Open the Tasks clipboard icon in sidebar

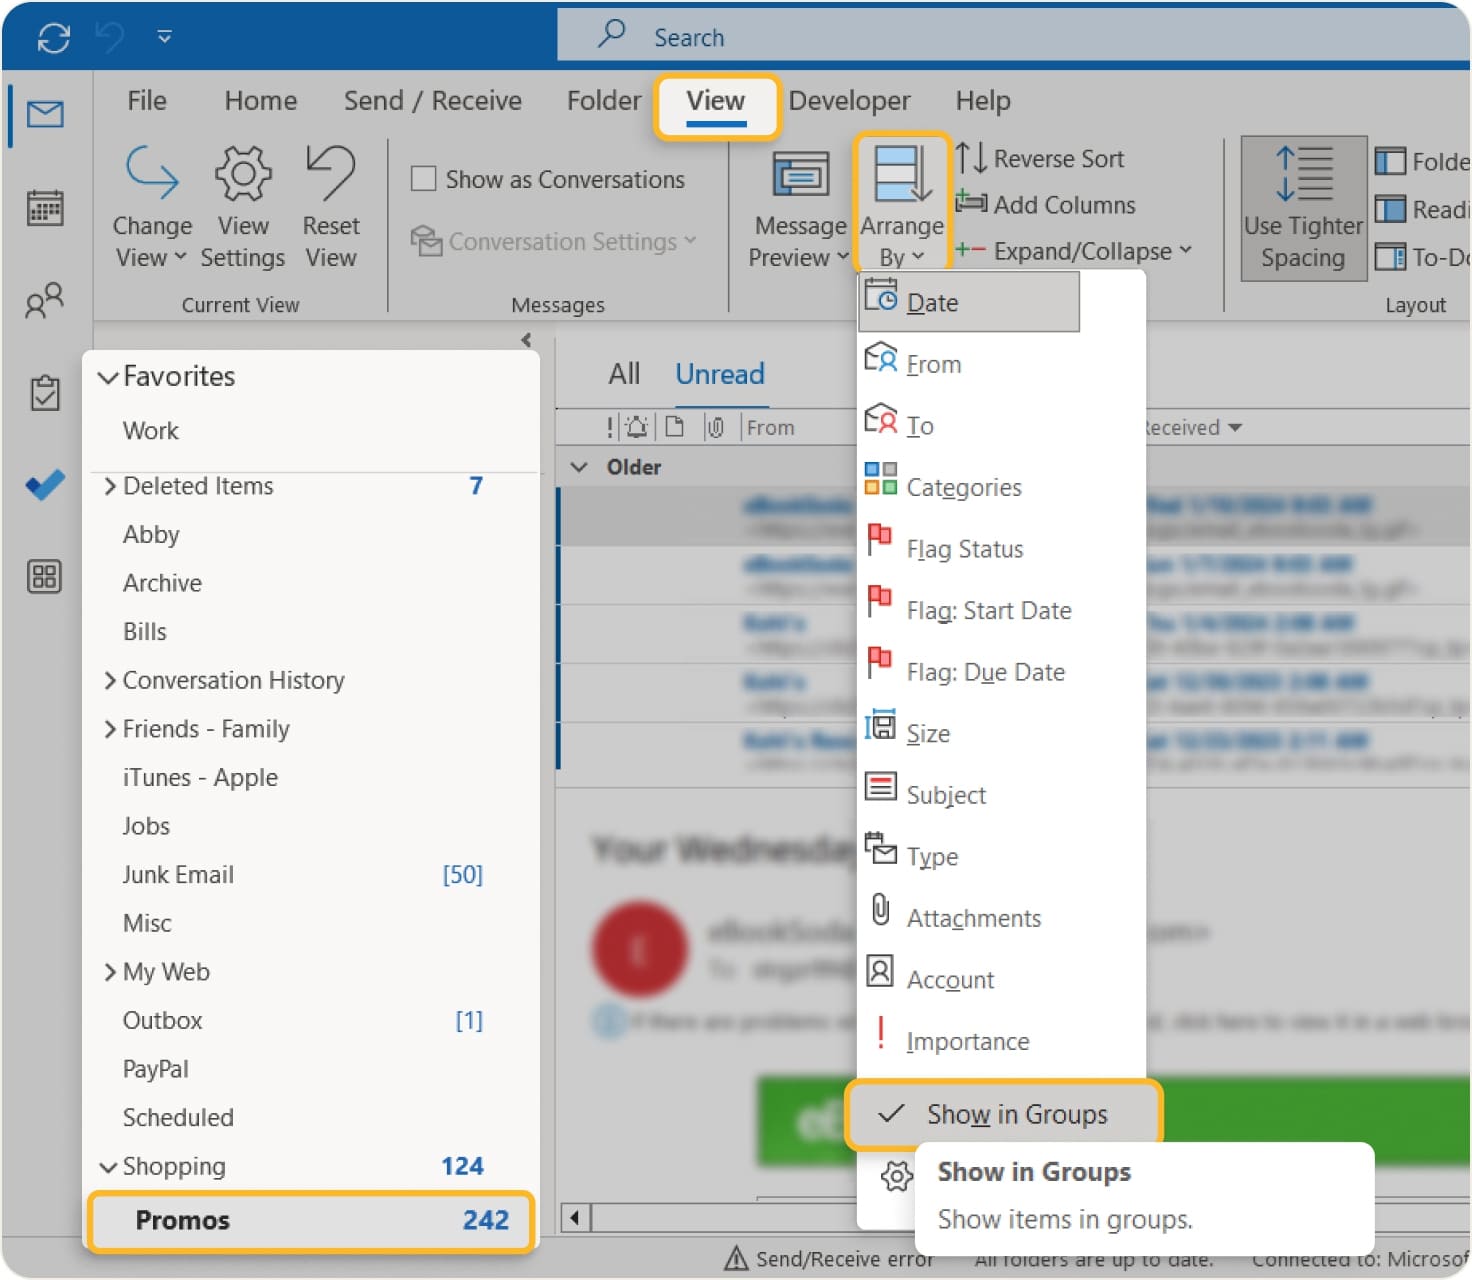tap(44, 393)
